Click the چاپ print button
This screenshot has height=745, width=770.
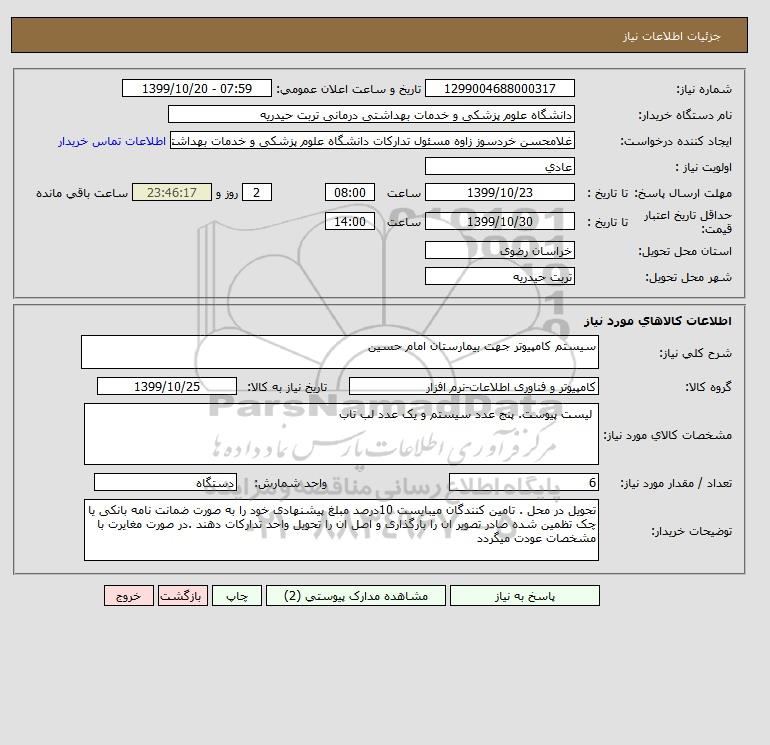tap(237, 596)
